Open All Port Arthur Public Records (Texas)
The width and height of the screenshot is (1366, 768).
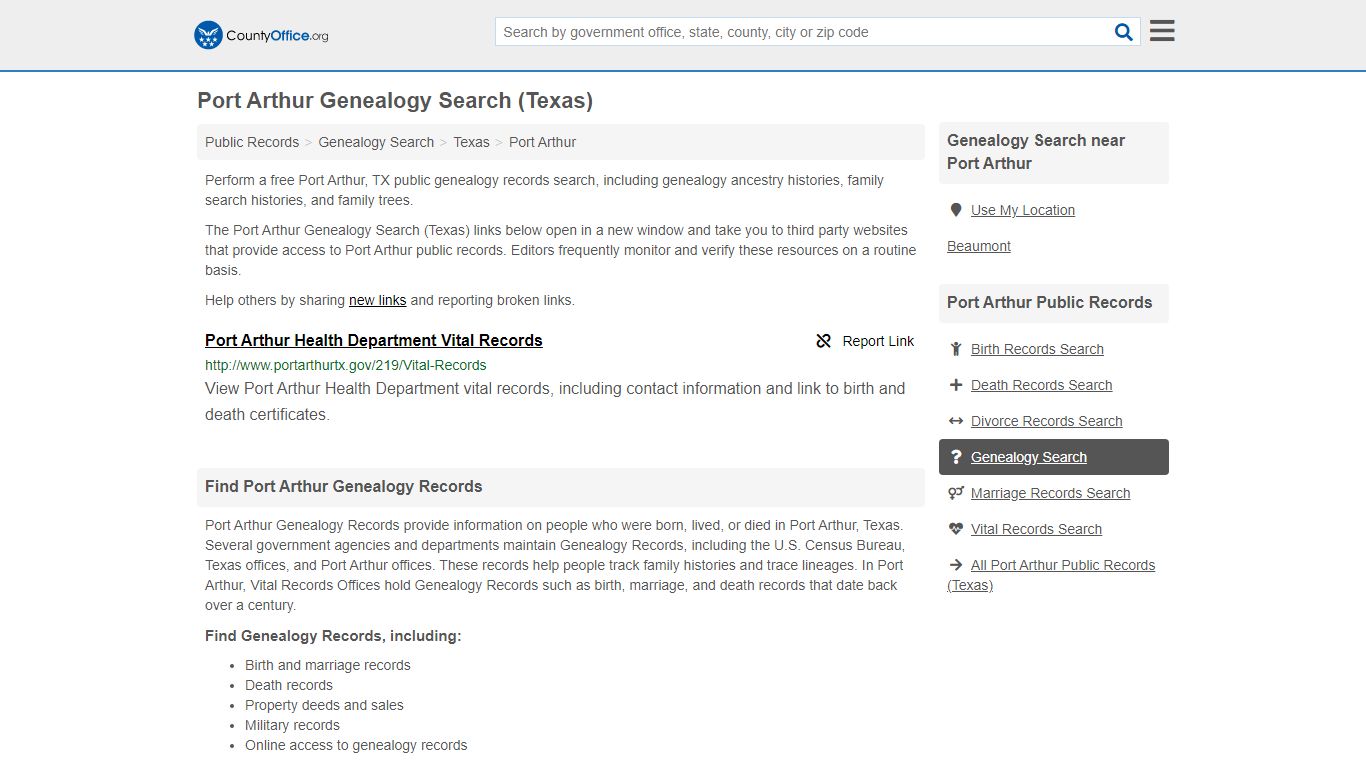click(1051, 575)
